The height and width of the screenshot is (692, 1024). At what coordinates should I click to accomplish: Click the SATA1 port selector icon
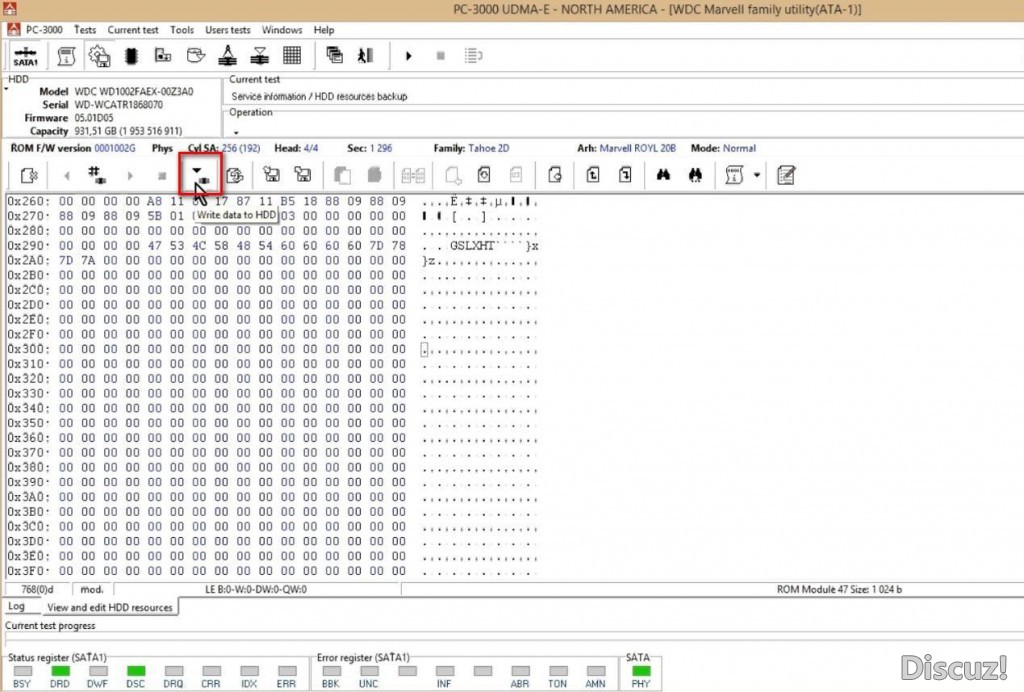click(25, 56)
